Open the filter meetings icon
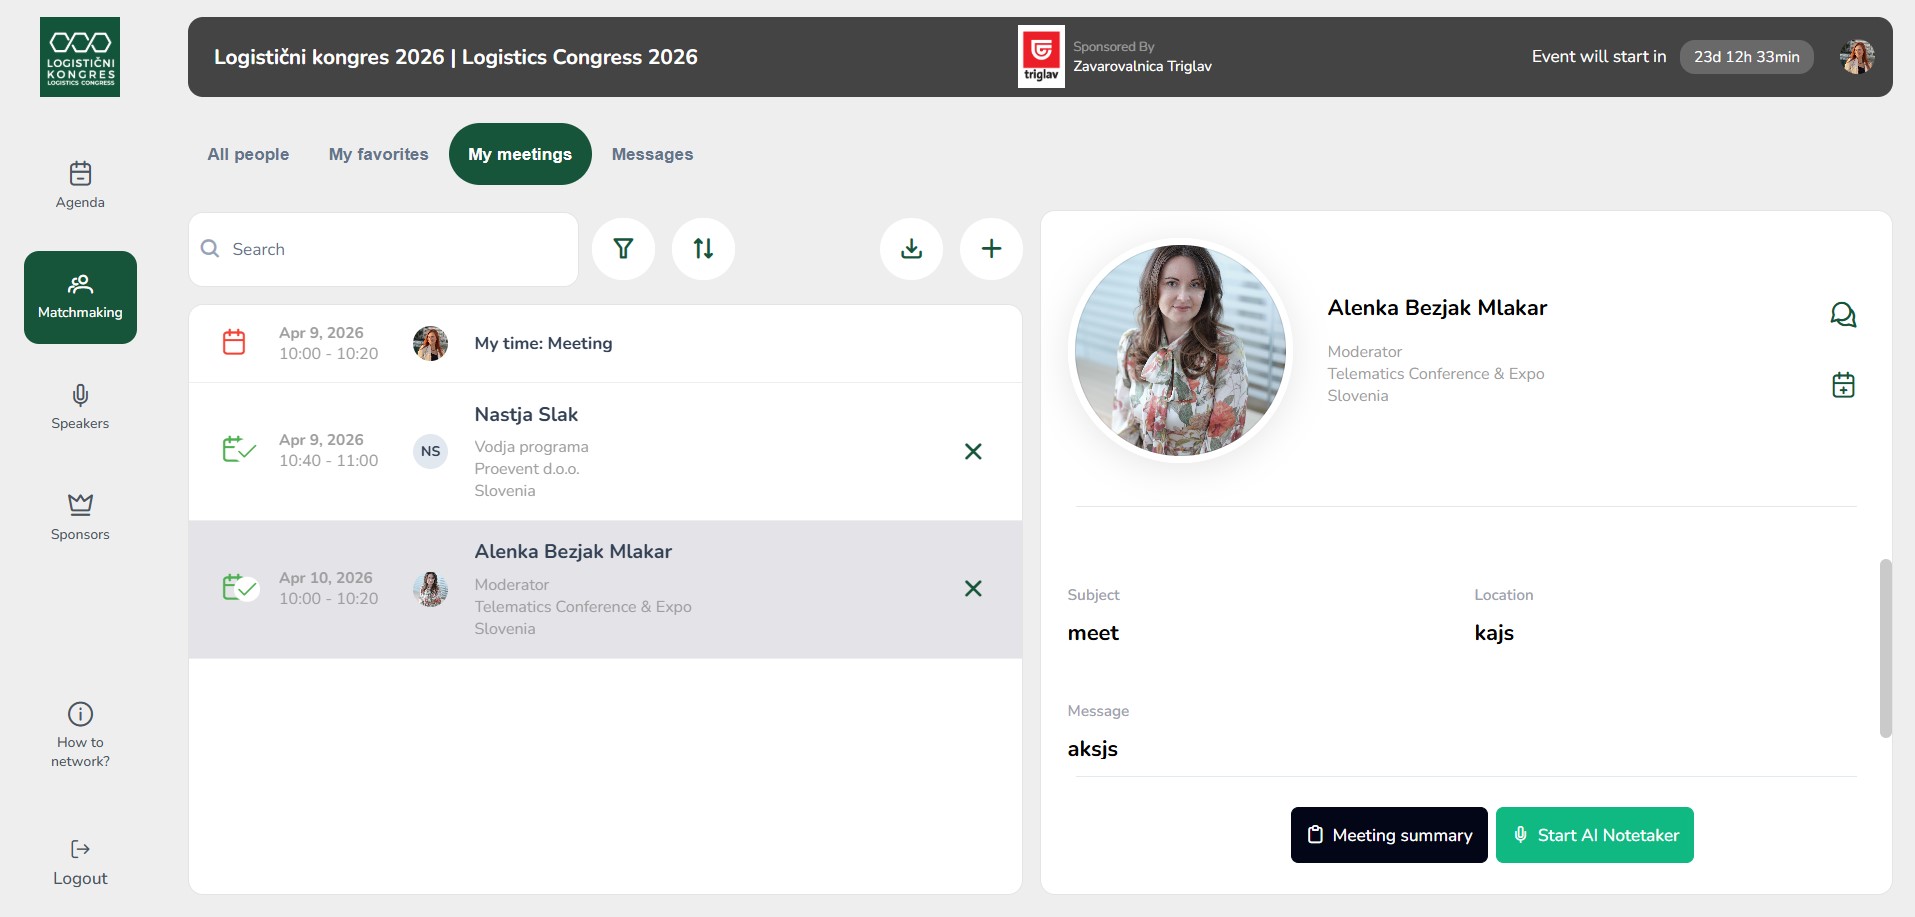1915x917 pixels. tap(623, 249)
